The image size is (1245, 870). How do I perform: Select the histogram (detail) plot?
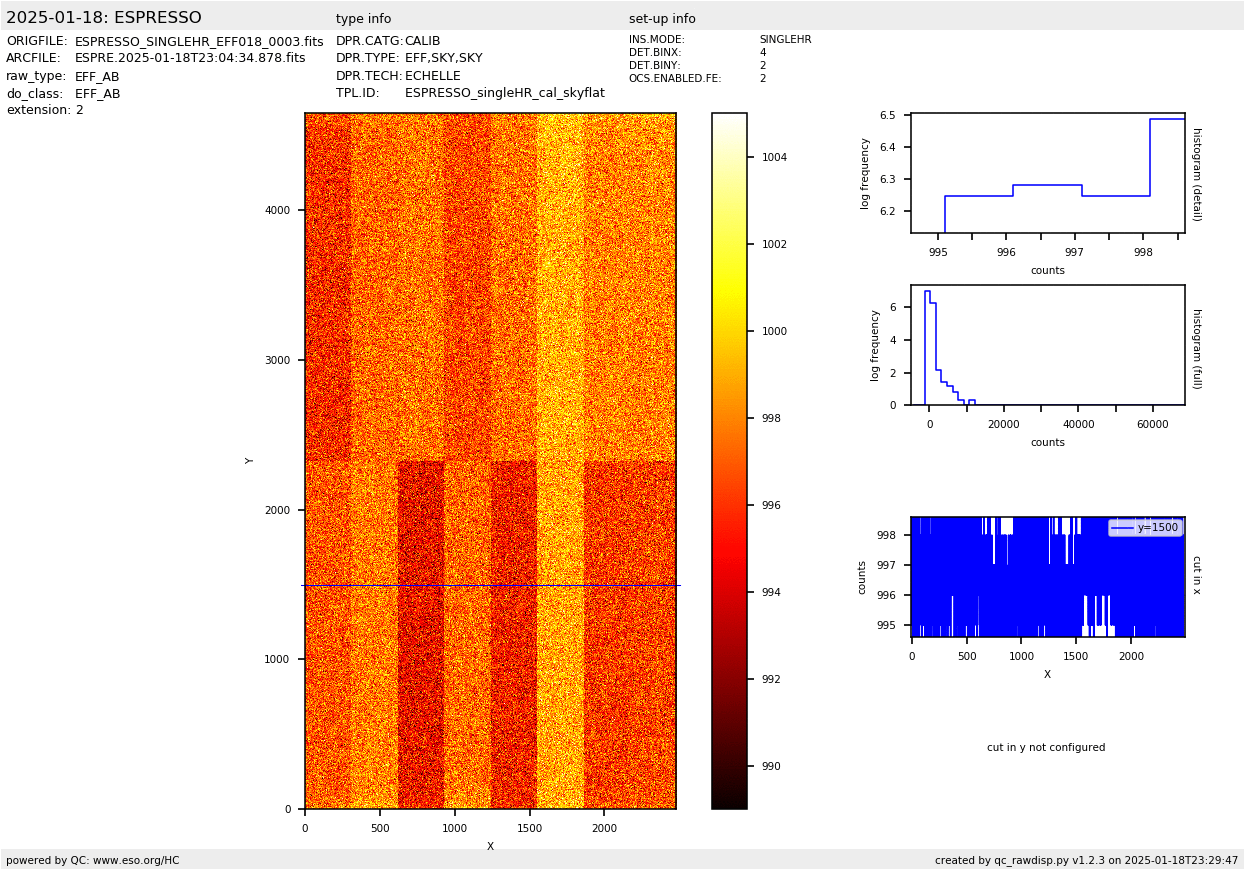pos(1047,173)
